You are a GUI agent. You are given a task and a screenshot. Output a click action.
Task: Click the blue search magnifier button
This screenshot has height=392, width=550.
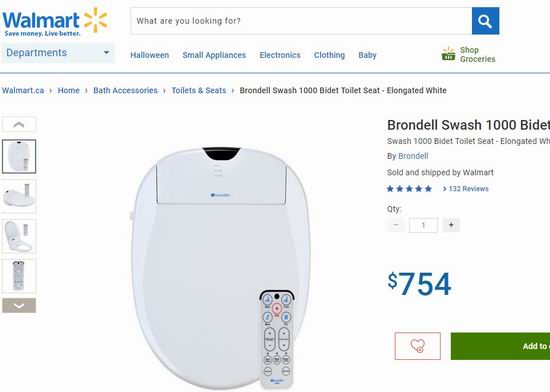pyautogui.click(x=485, y=21)
